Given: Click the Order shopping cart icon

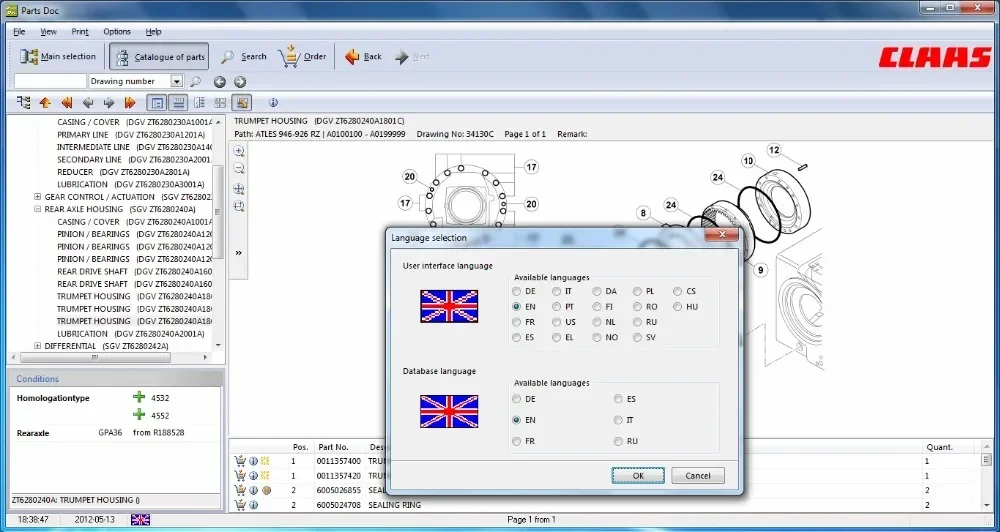Looking at the screenshot, I should [288, 56].
